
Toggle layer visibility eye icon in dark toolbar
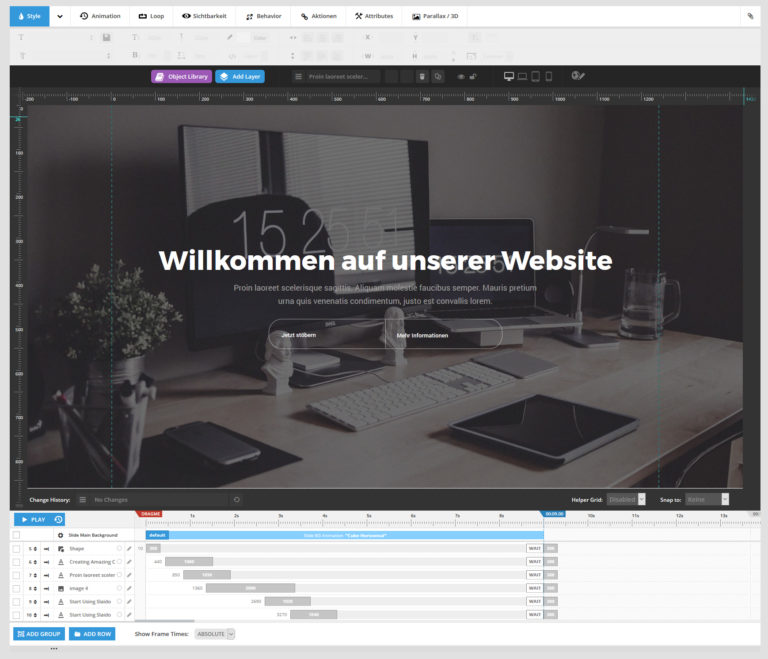(x=460, y=76)
